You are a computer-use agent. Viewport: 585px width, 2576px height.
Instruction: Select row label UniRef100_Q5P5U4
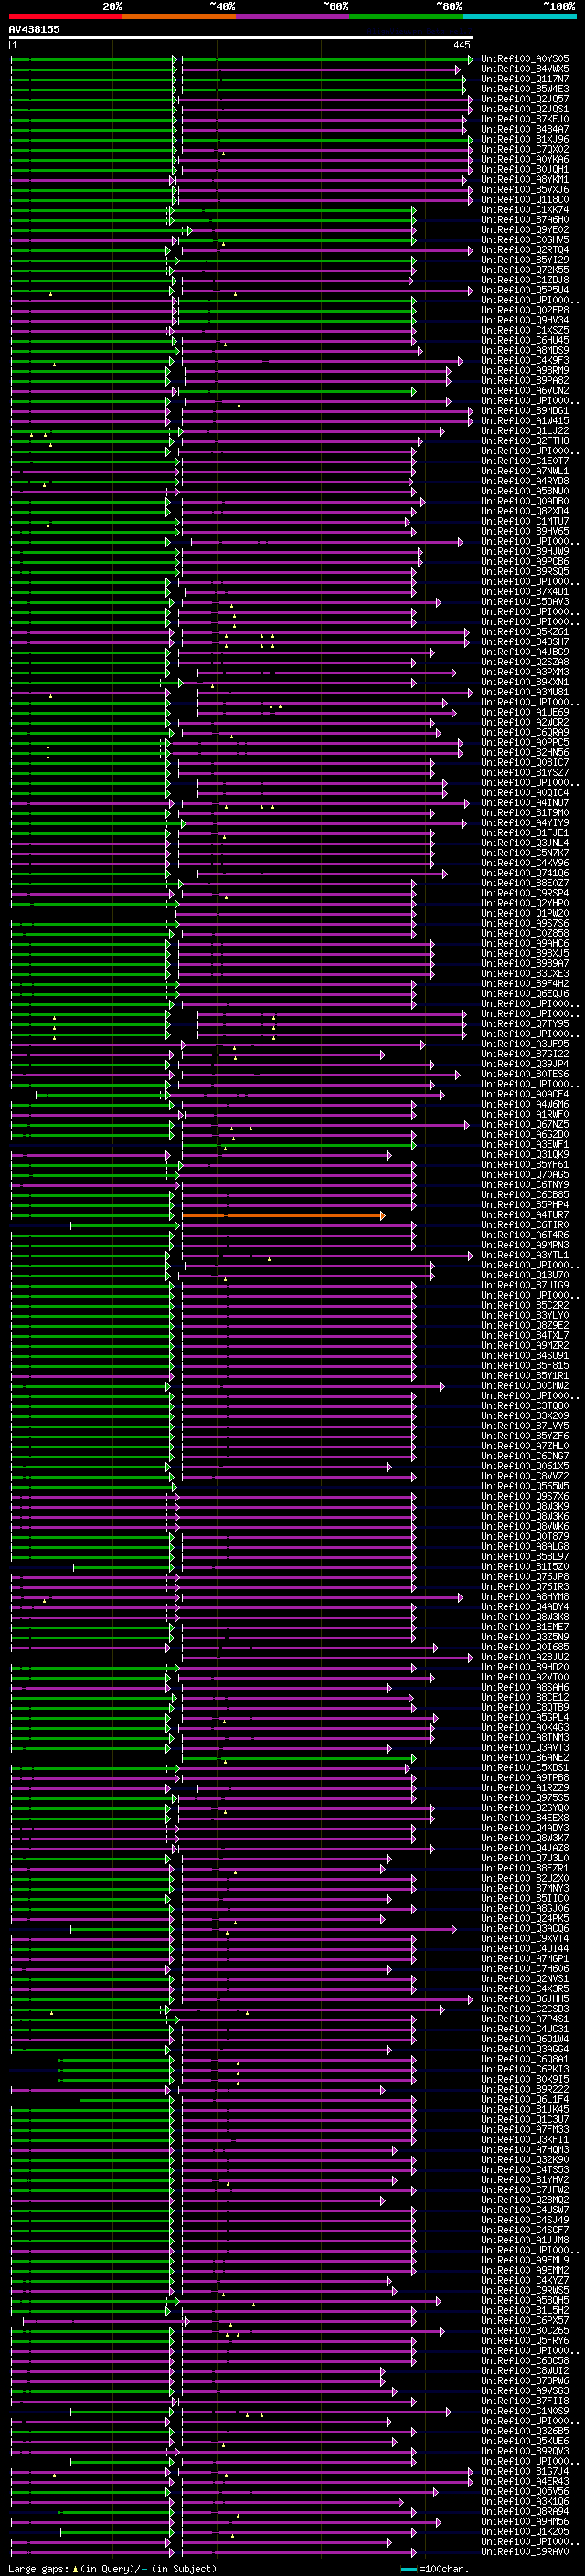(525, 290)
